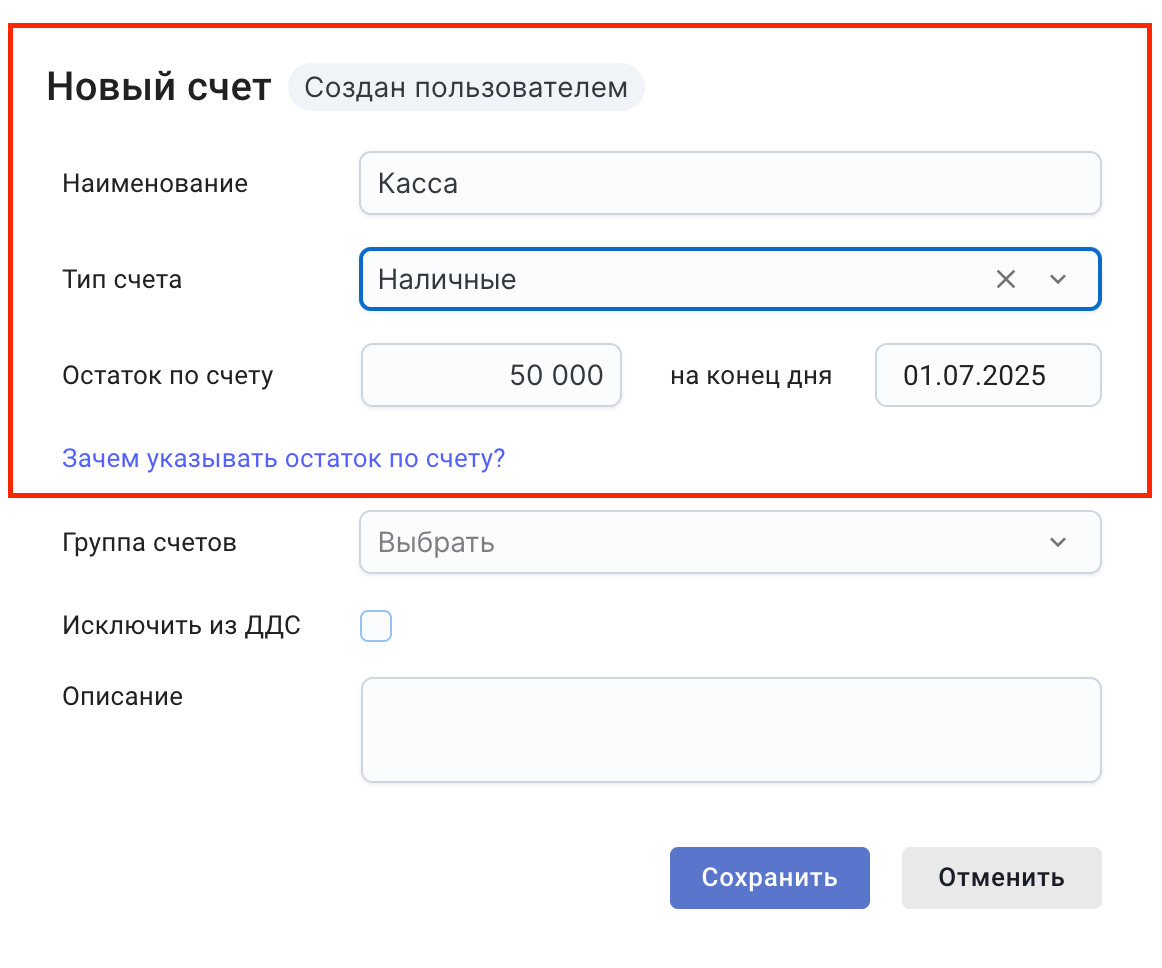Click the Выбрать placeholder in Группа счетов
Image resolution: width=1162 pixels, height=968 pixels.
[436, 543]
